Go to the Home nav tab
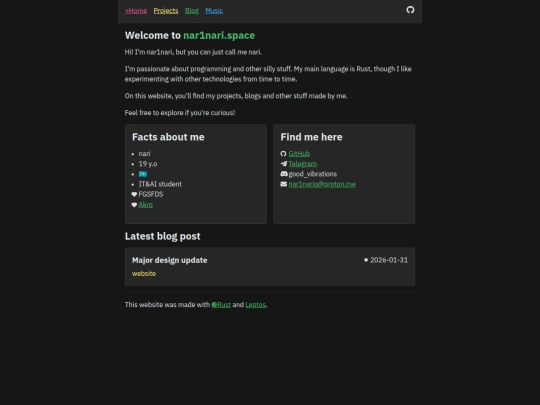540x405 pixels. point(136,11)
